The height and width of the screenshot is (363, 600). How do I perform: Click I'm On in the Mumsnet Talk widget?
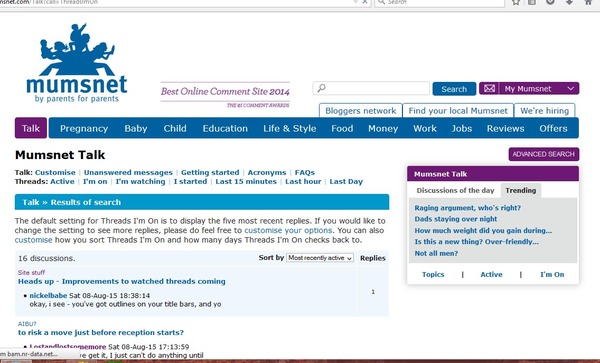click(x=552, y=275)
